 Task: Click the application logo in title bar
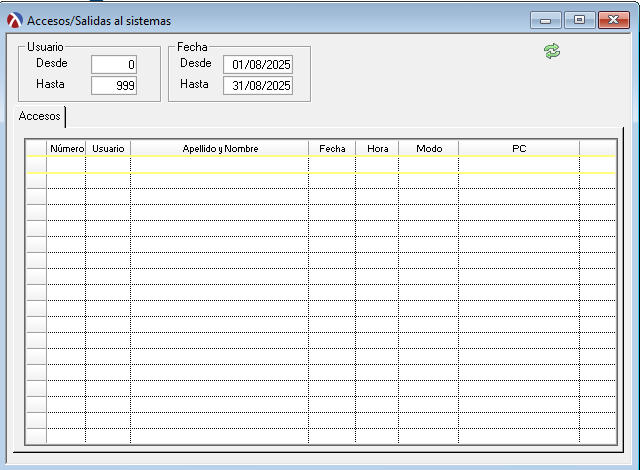pos(15,20)
